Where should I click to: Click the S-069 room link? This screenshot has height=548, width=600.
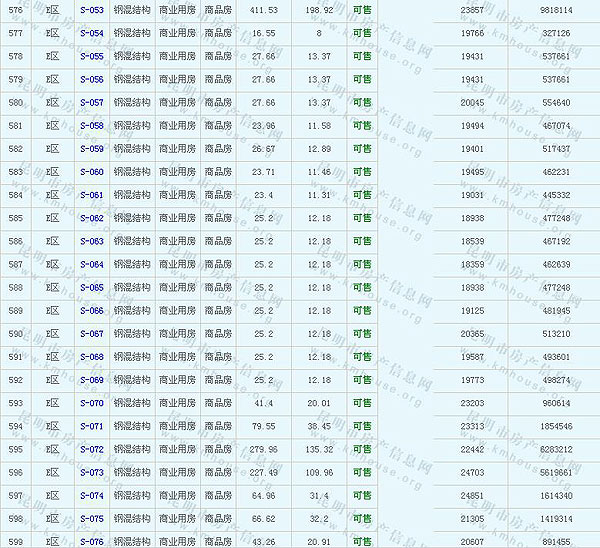pos(91,380)
